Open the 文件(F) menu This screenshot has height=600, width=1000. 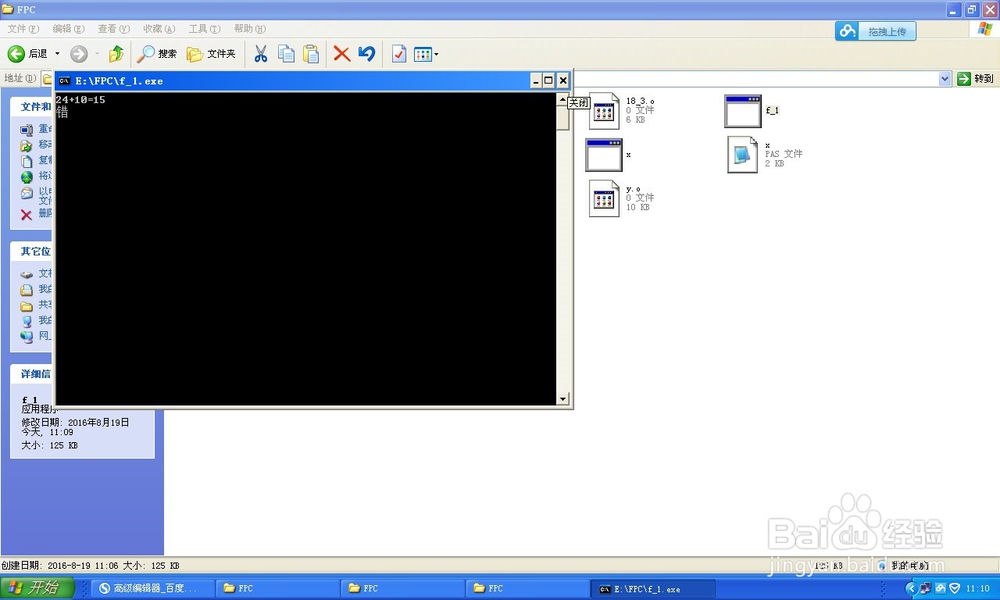23,29
